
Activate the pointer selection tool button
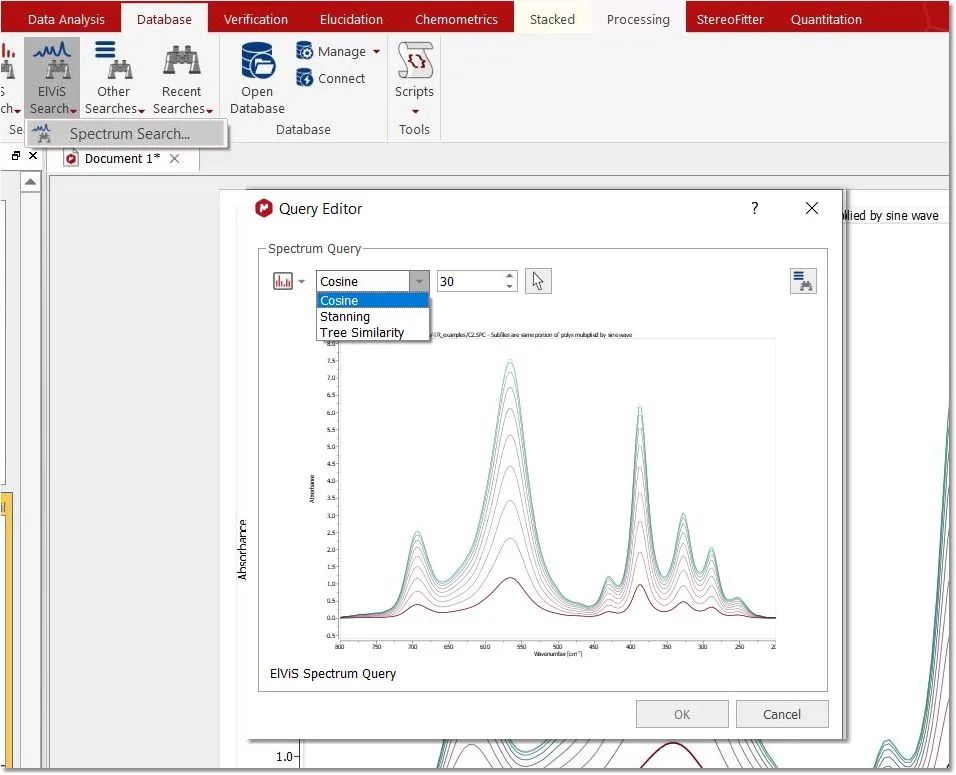pyautogui.click(x=538, y=281)
